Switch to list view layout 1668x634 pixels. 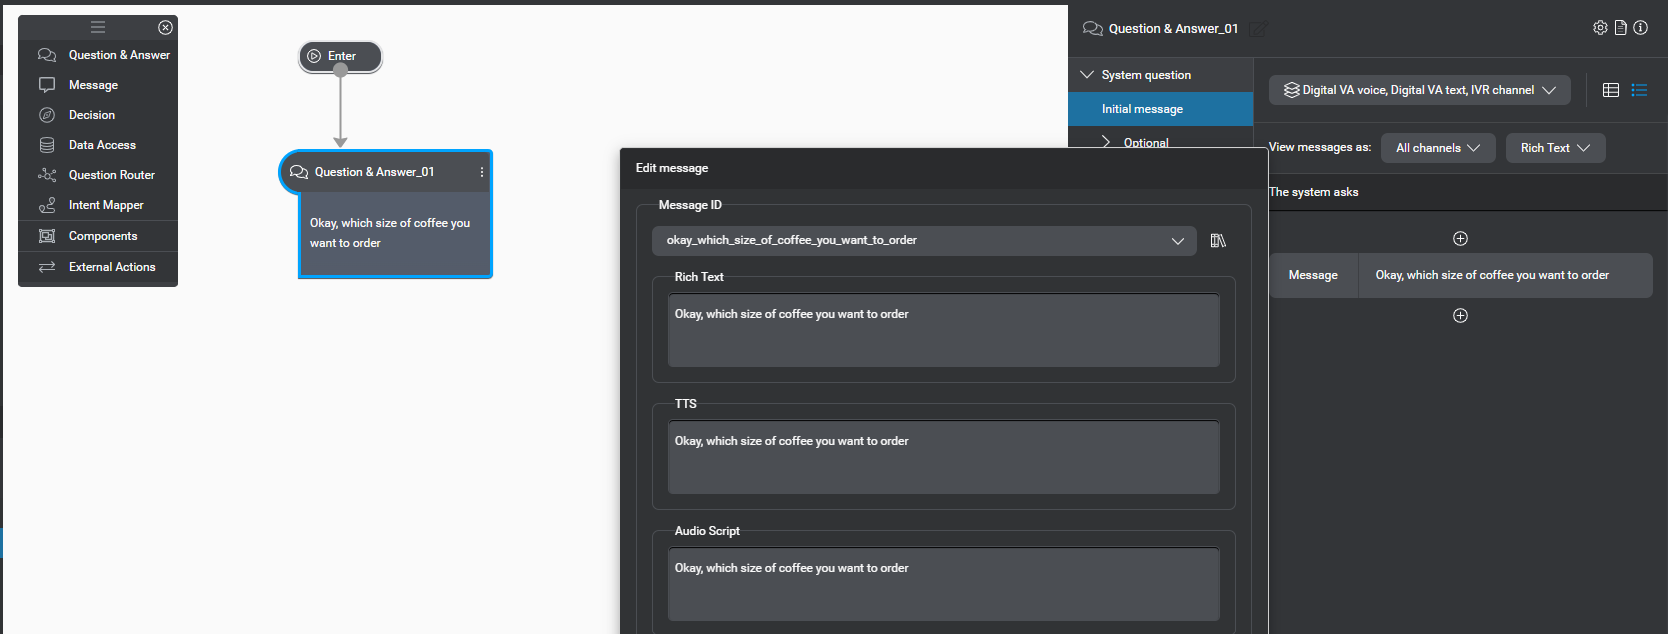point(1639,90)
